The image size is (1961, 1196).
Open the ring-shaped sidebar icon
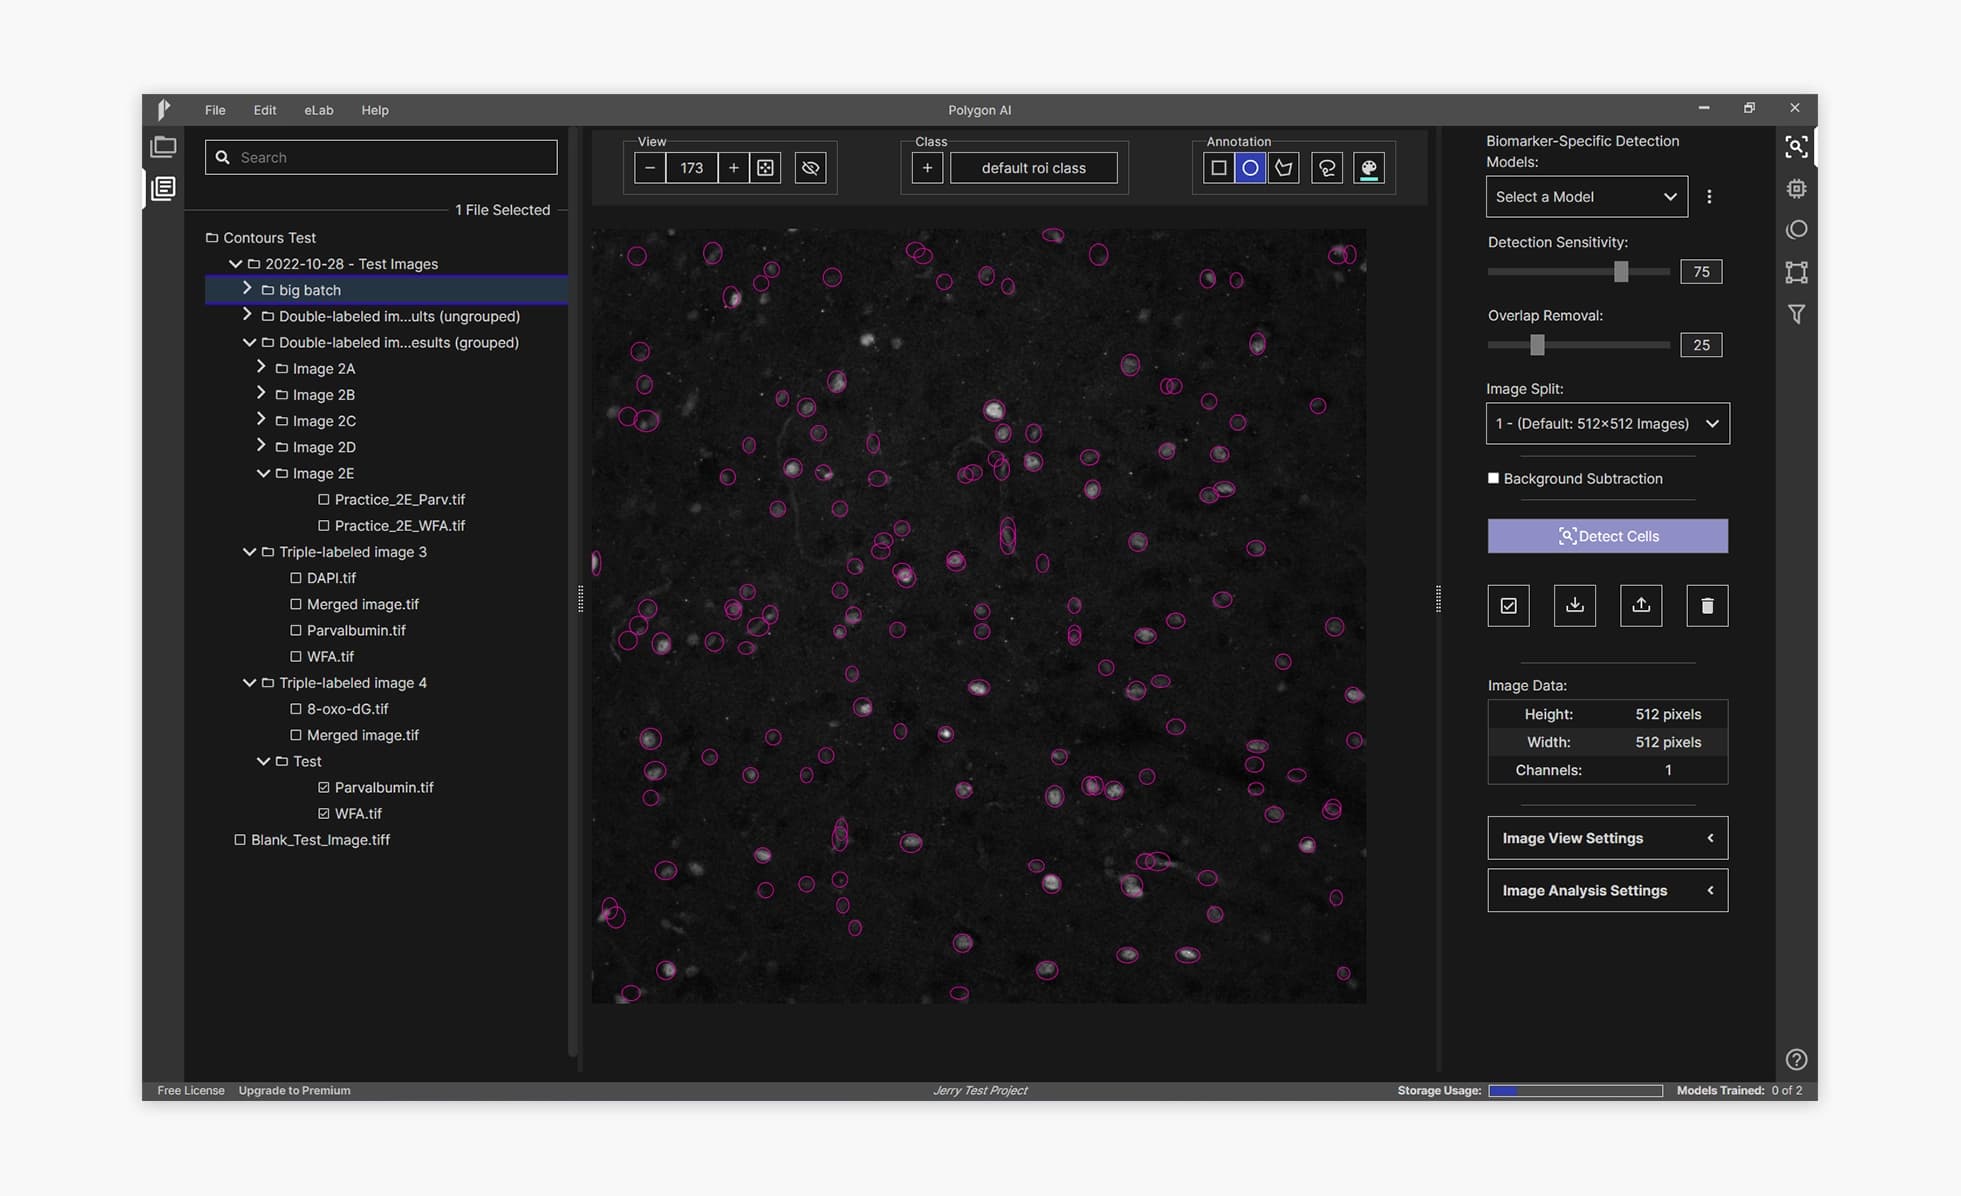point(1796,230)
